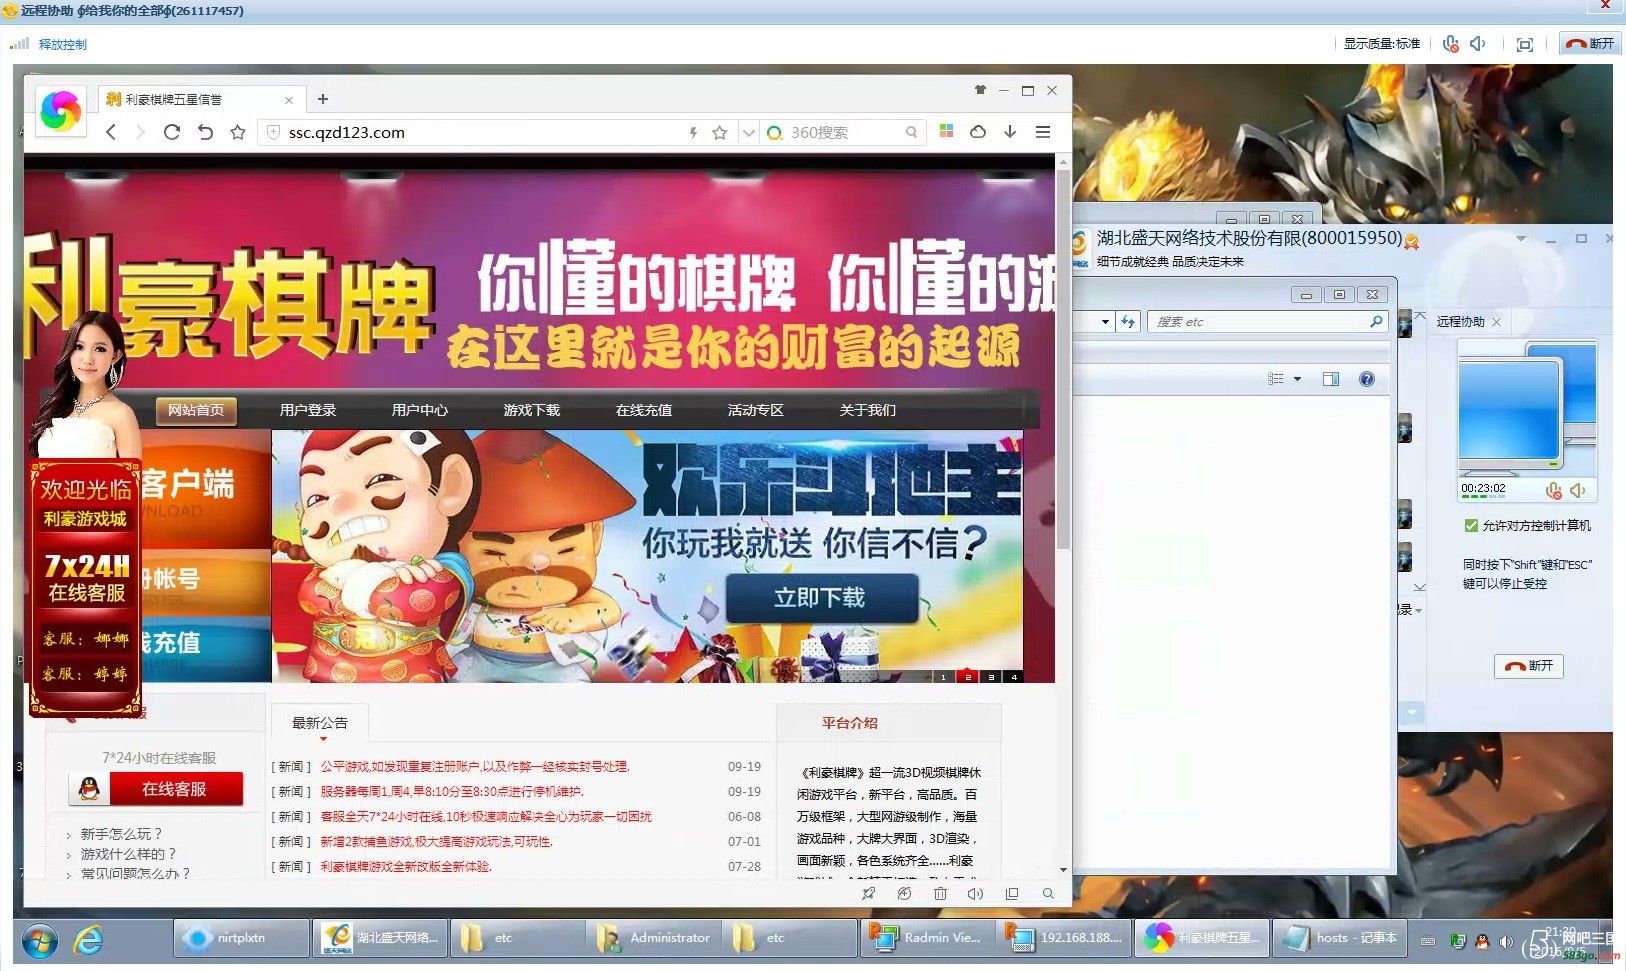Screen dimensions: 1626x971
Task: Click the red 在线客服 button
Action: point(157,789)
